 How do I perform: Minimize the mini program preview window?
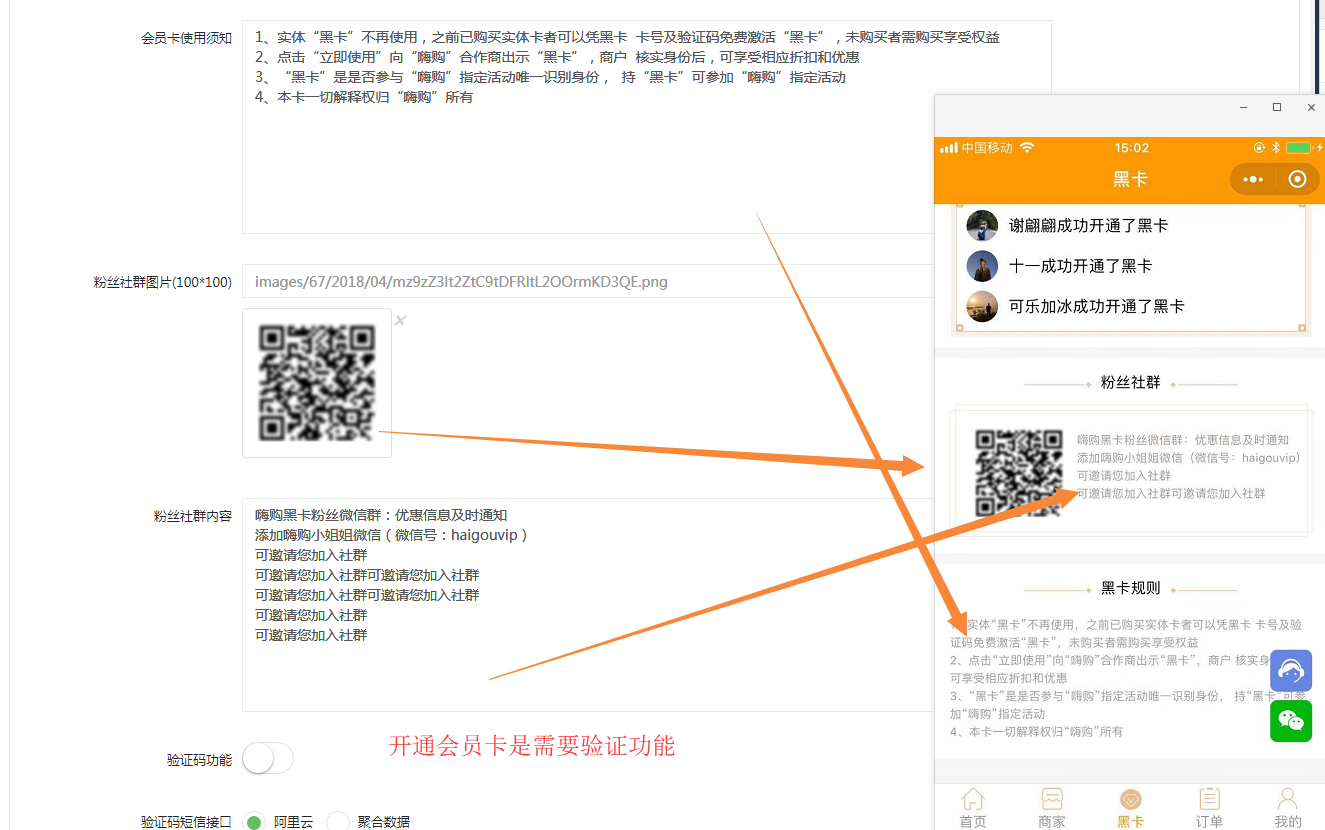tap(1244, 107)
